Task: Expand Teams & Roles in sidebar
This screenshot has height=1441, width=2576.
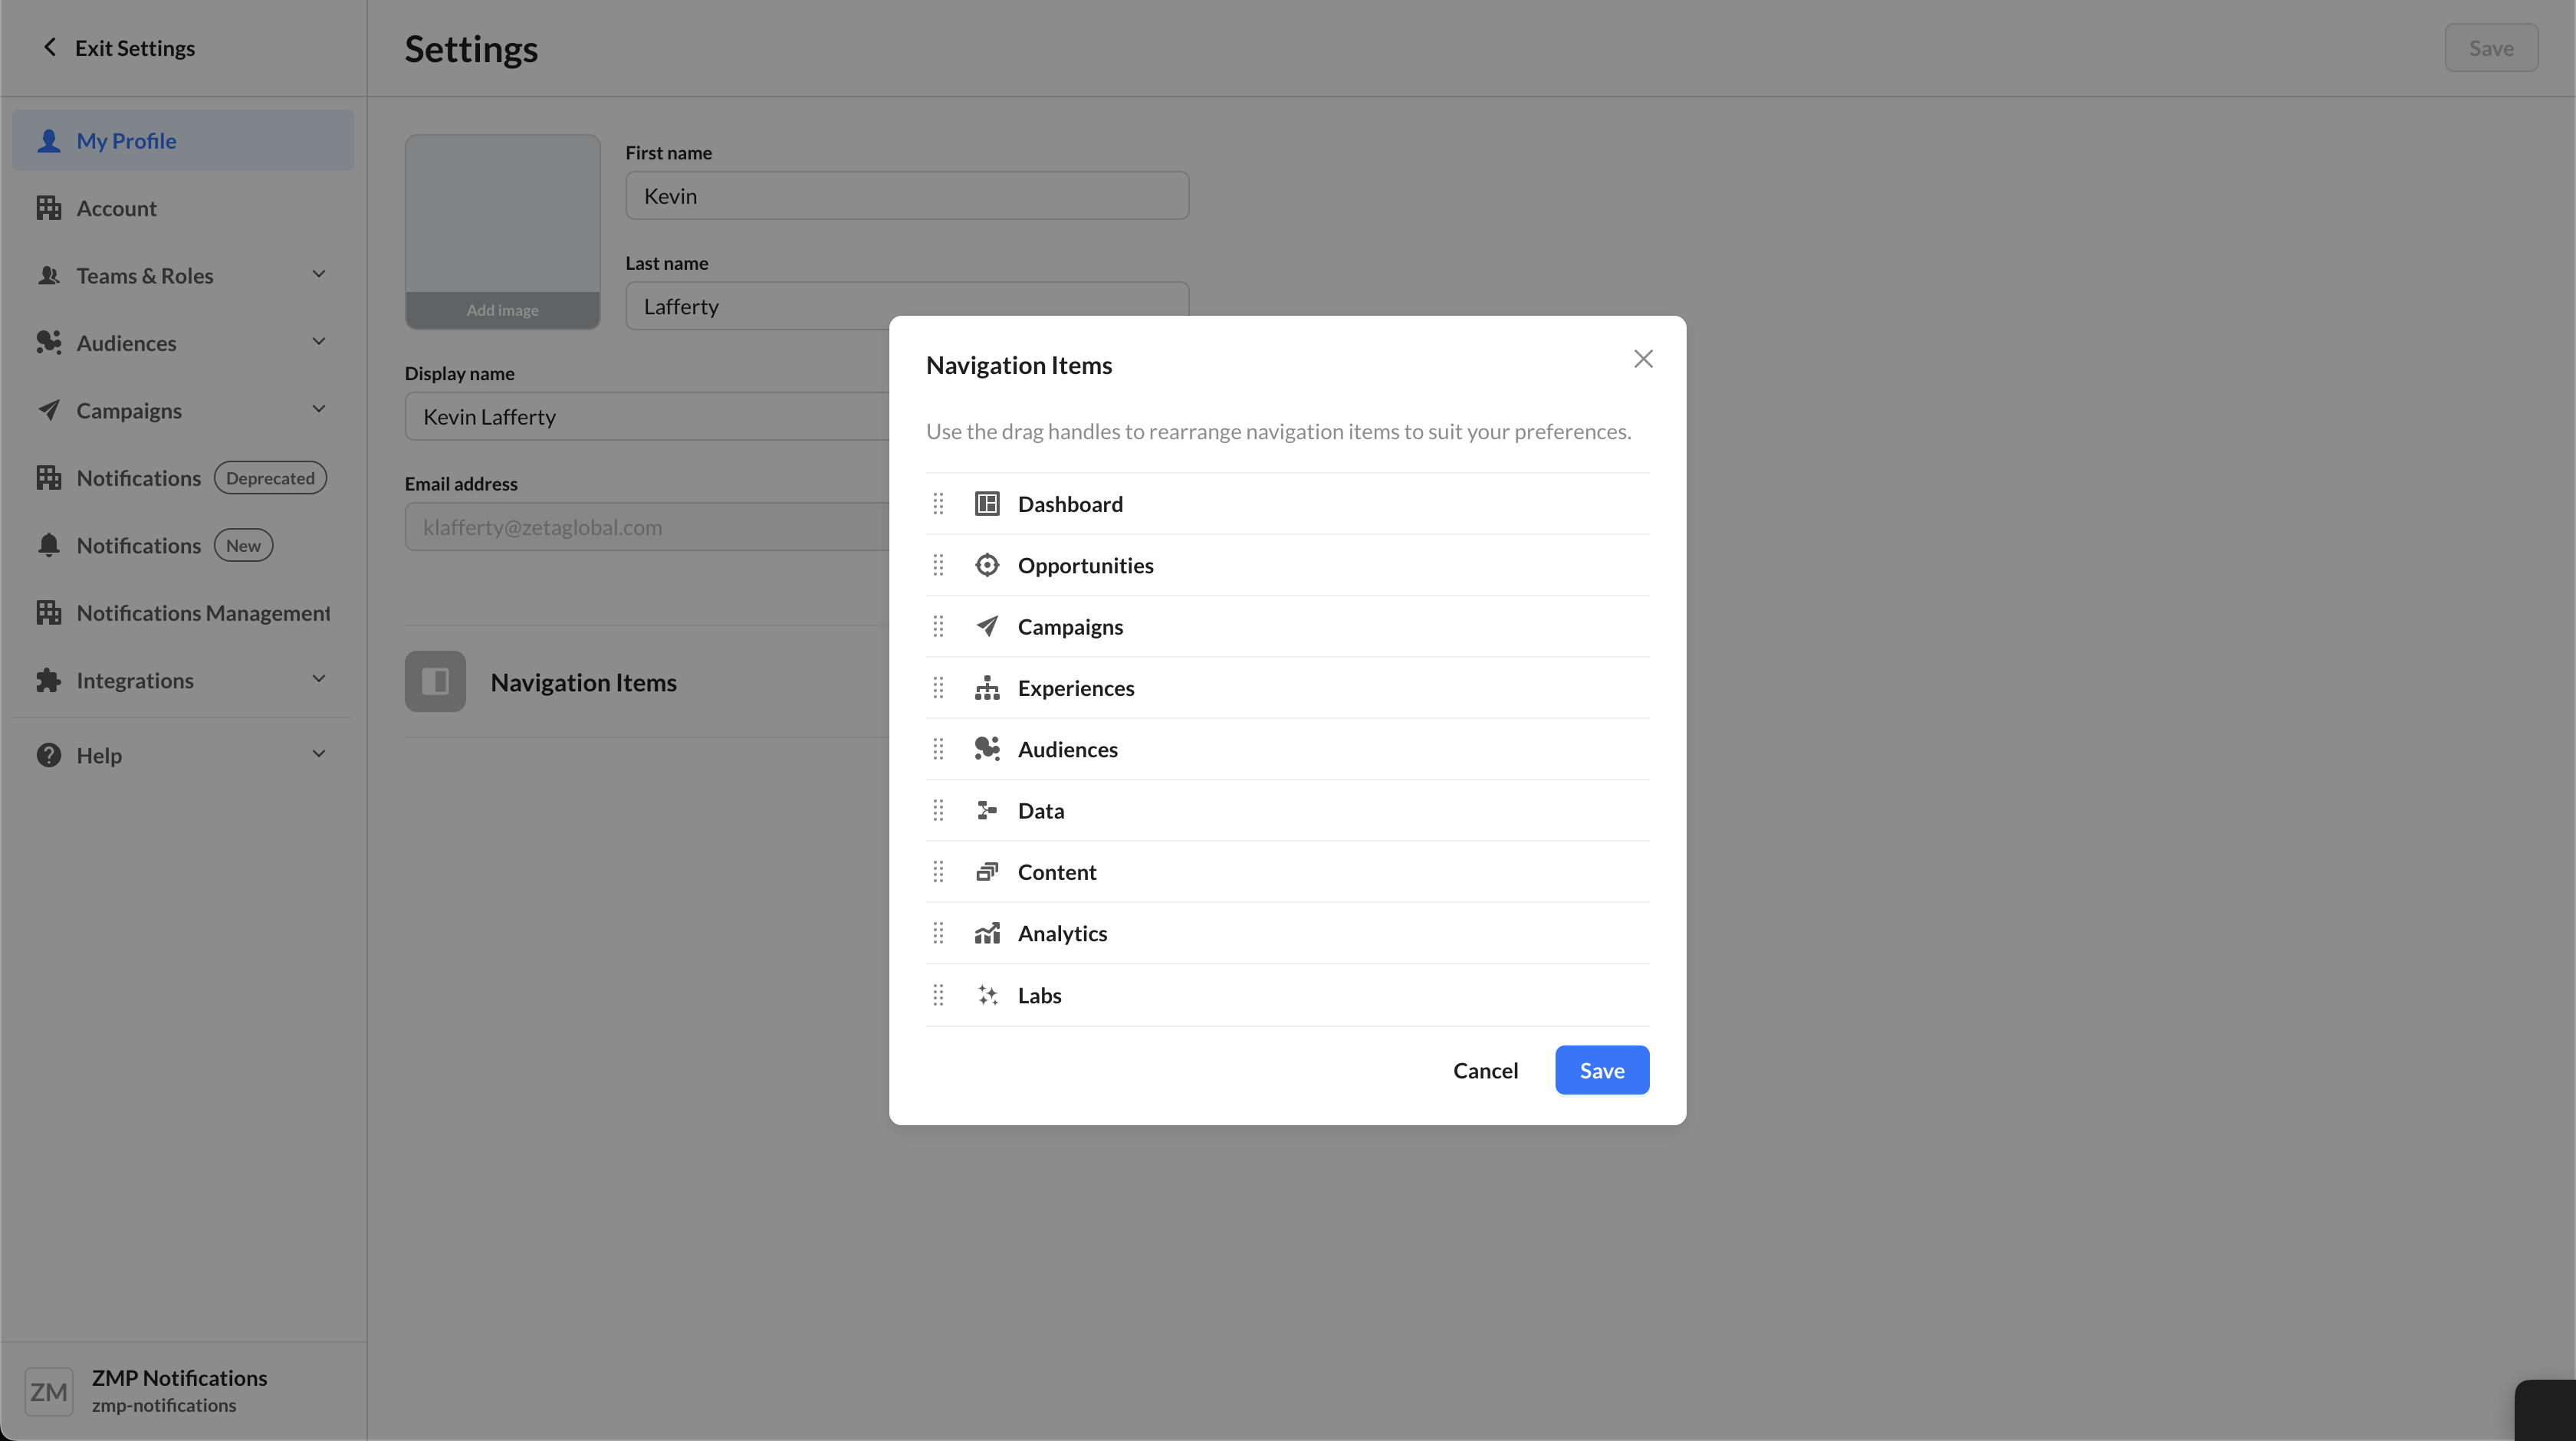Action: (x=319, y=275)
